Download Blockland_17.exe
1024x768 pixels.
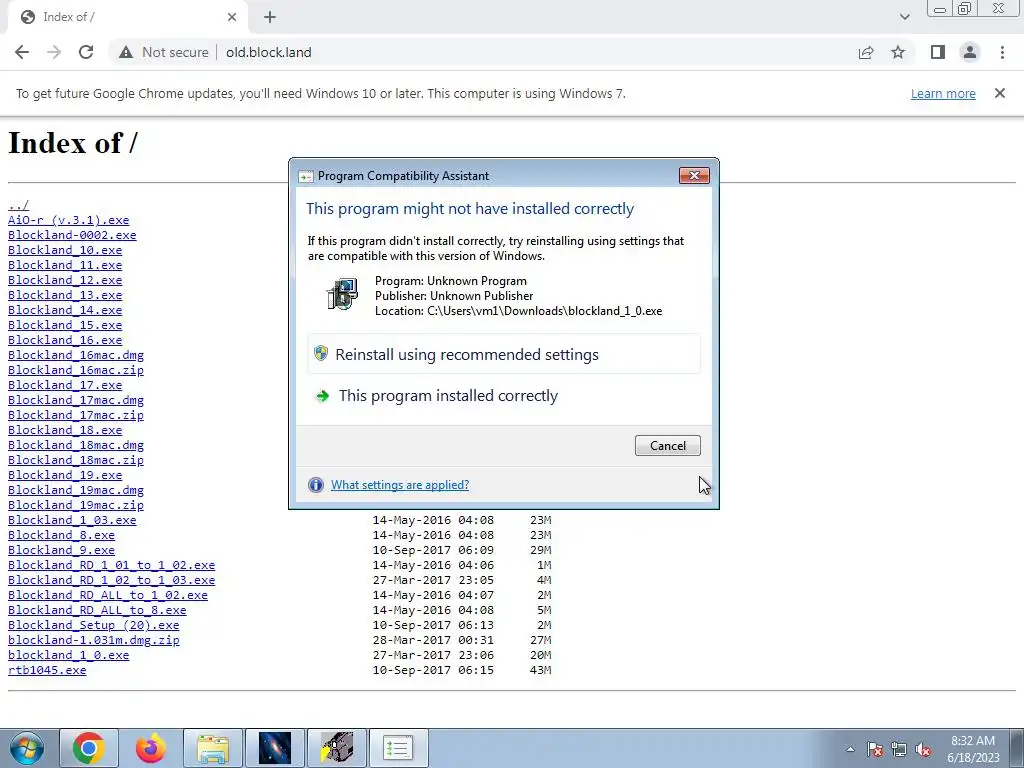[65, 385]
